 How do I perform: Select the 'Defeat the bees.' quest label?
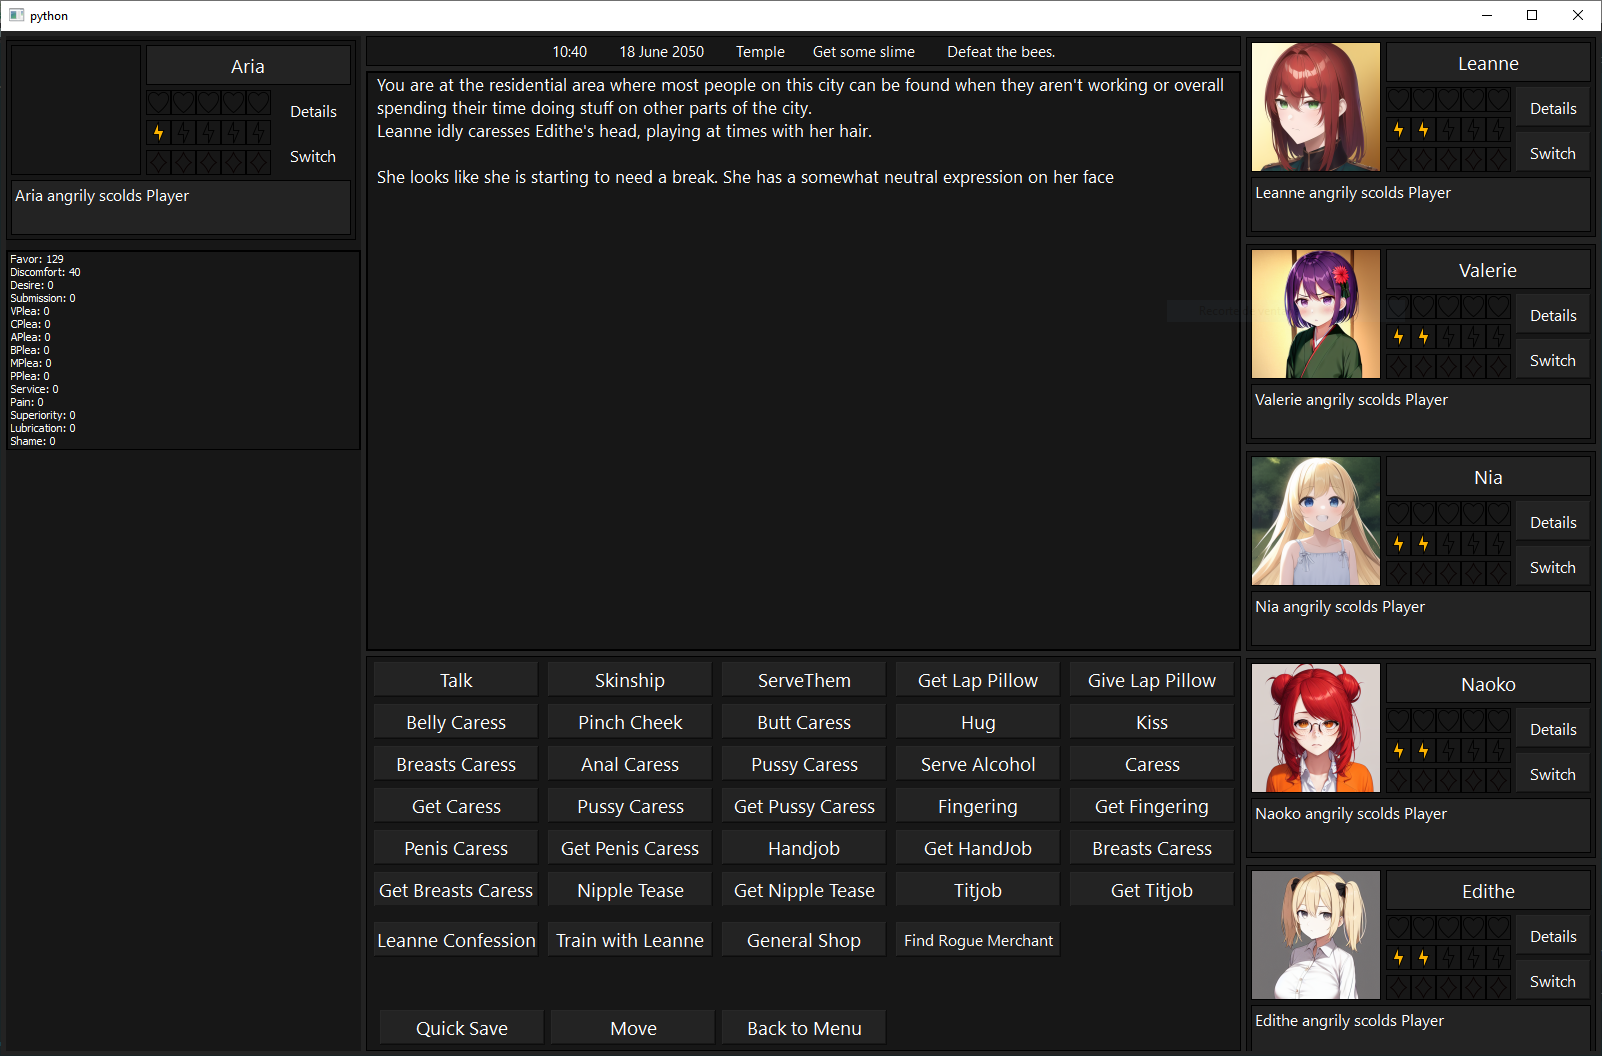point(1000,52)
